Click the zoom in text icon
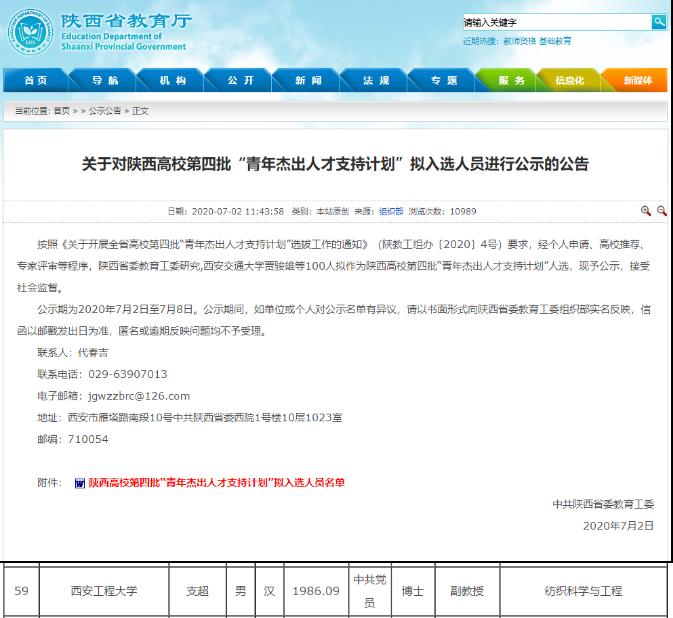This screenshot has width=673, height=618. coord(646,211)
